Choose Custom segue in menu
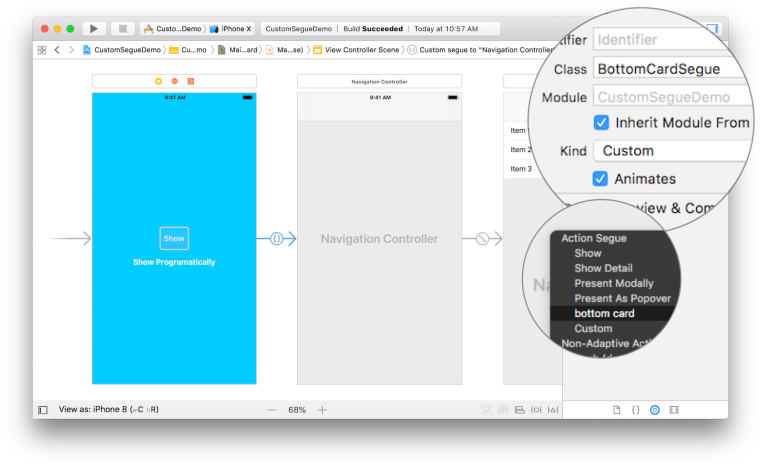Viewport: 768px width, 468px height. point(594,329)
